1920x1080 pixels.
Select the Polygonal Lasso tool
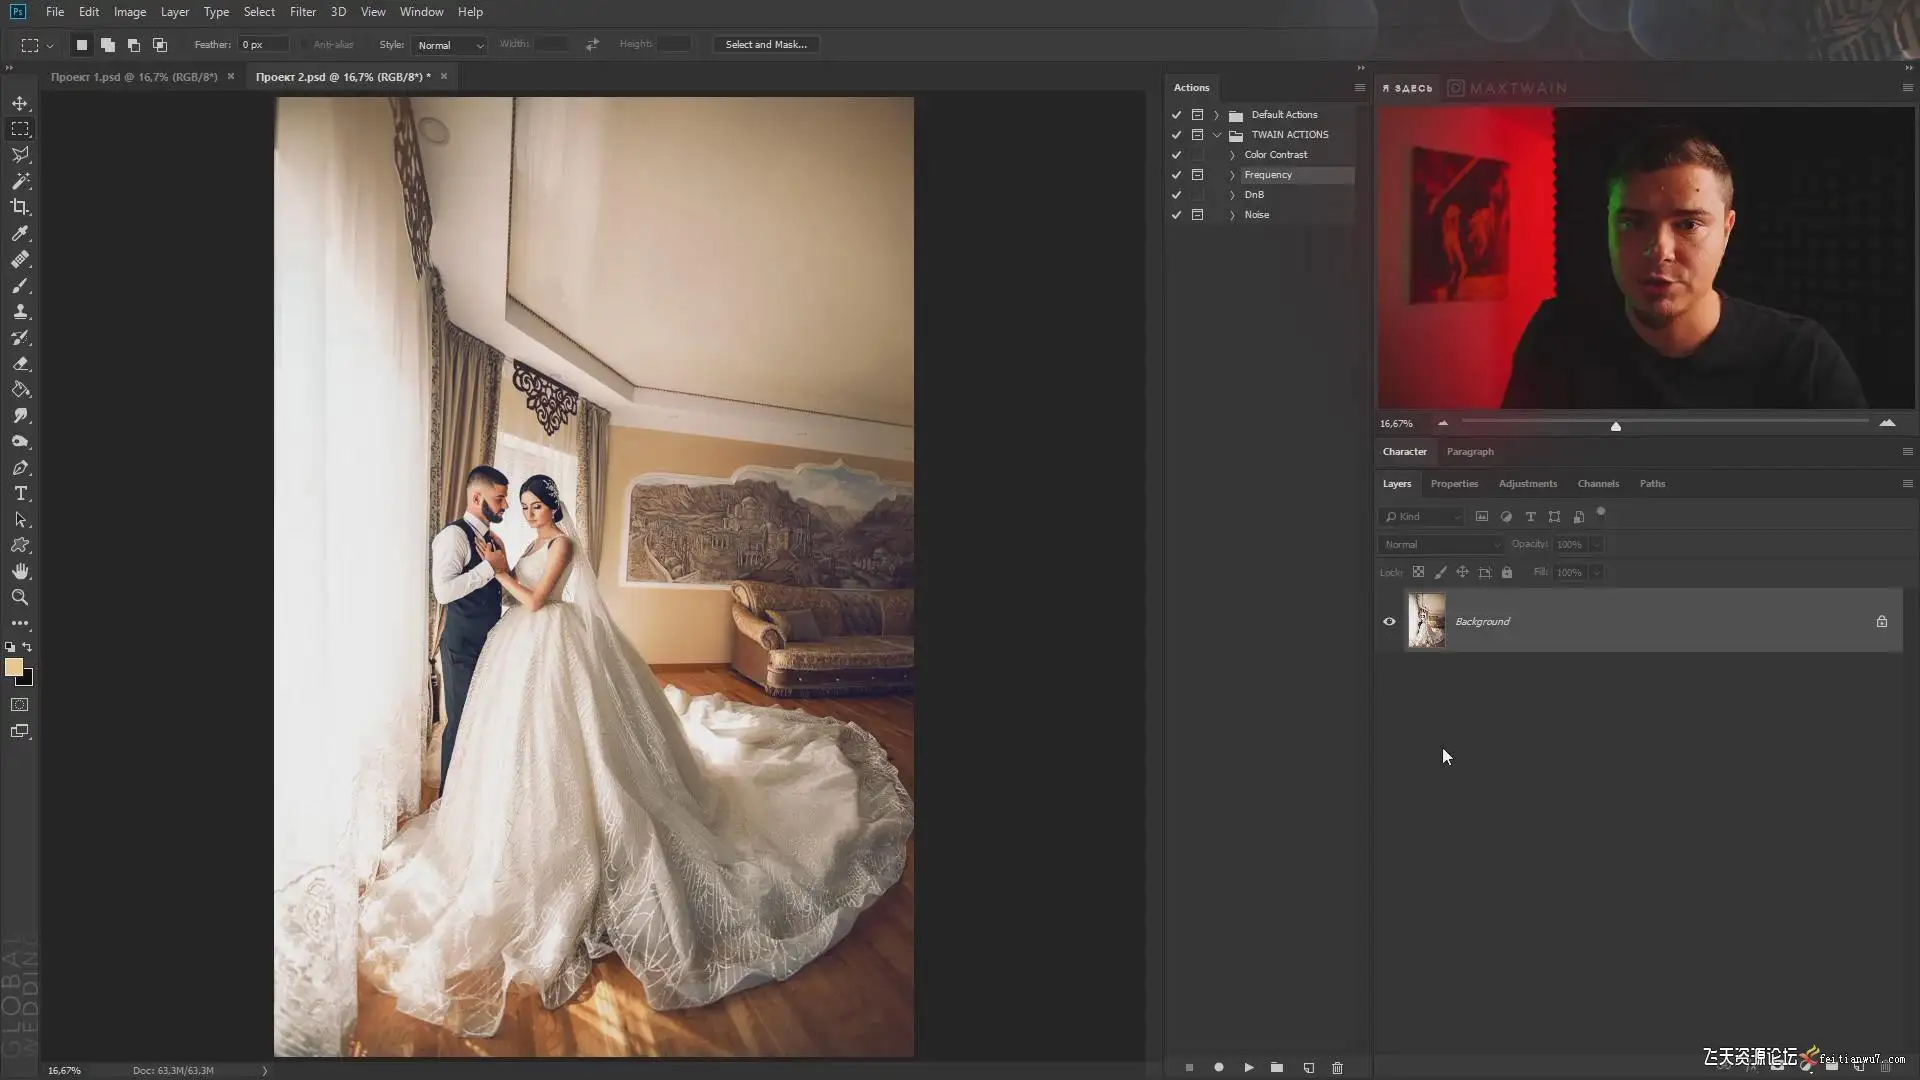pos(20,155)
